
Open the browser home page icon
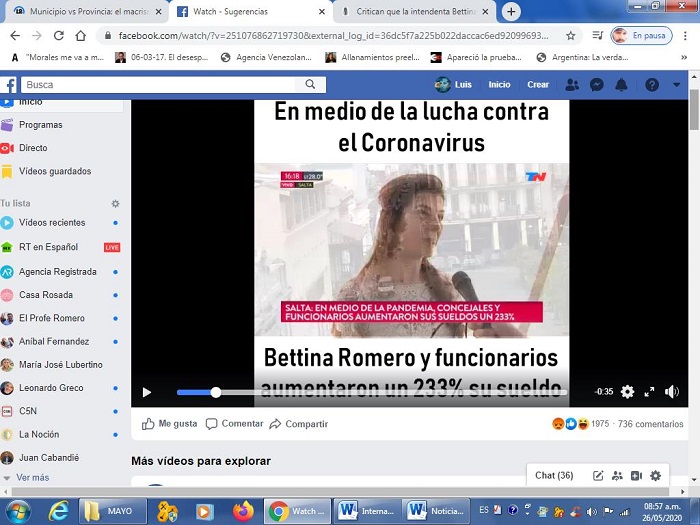point(80,36)
